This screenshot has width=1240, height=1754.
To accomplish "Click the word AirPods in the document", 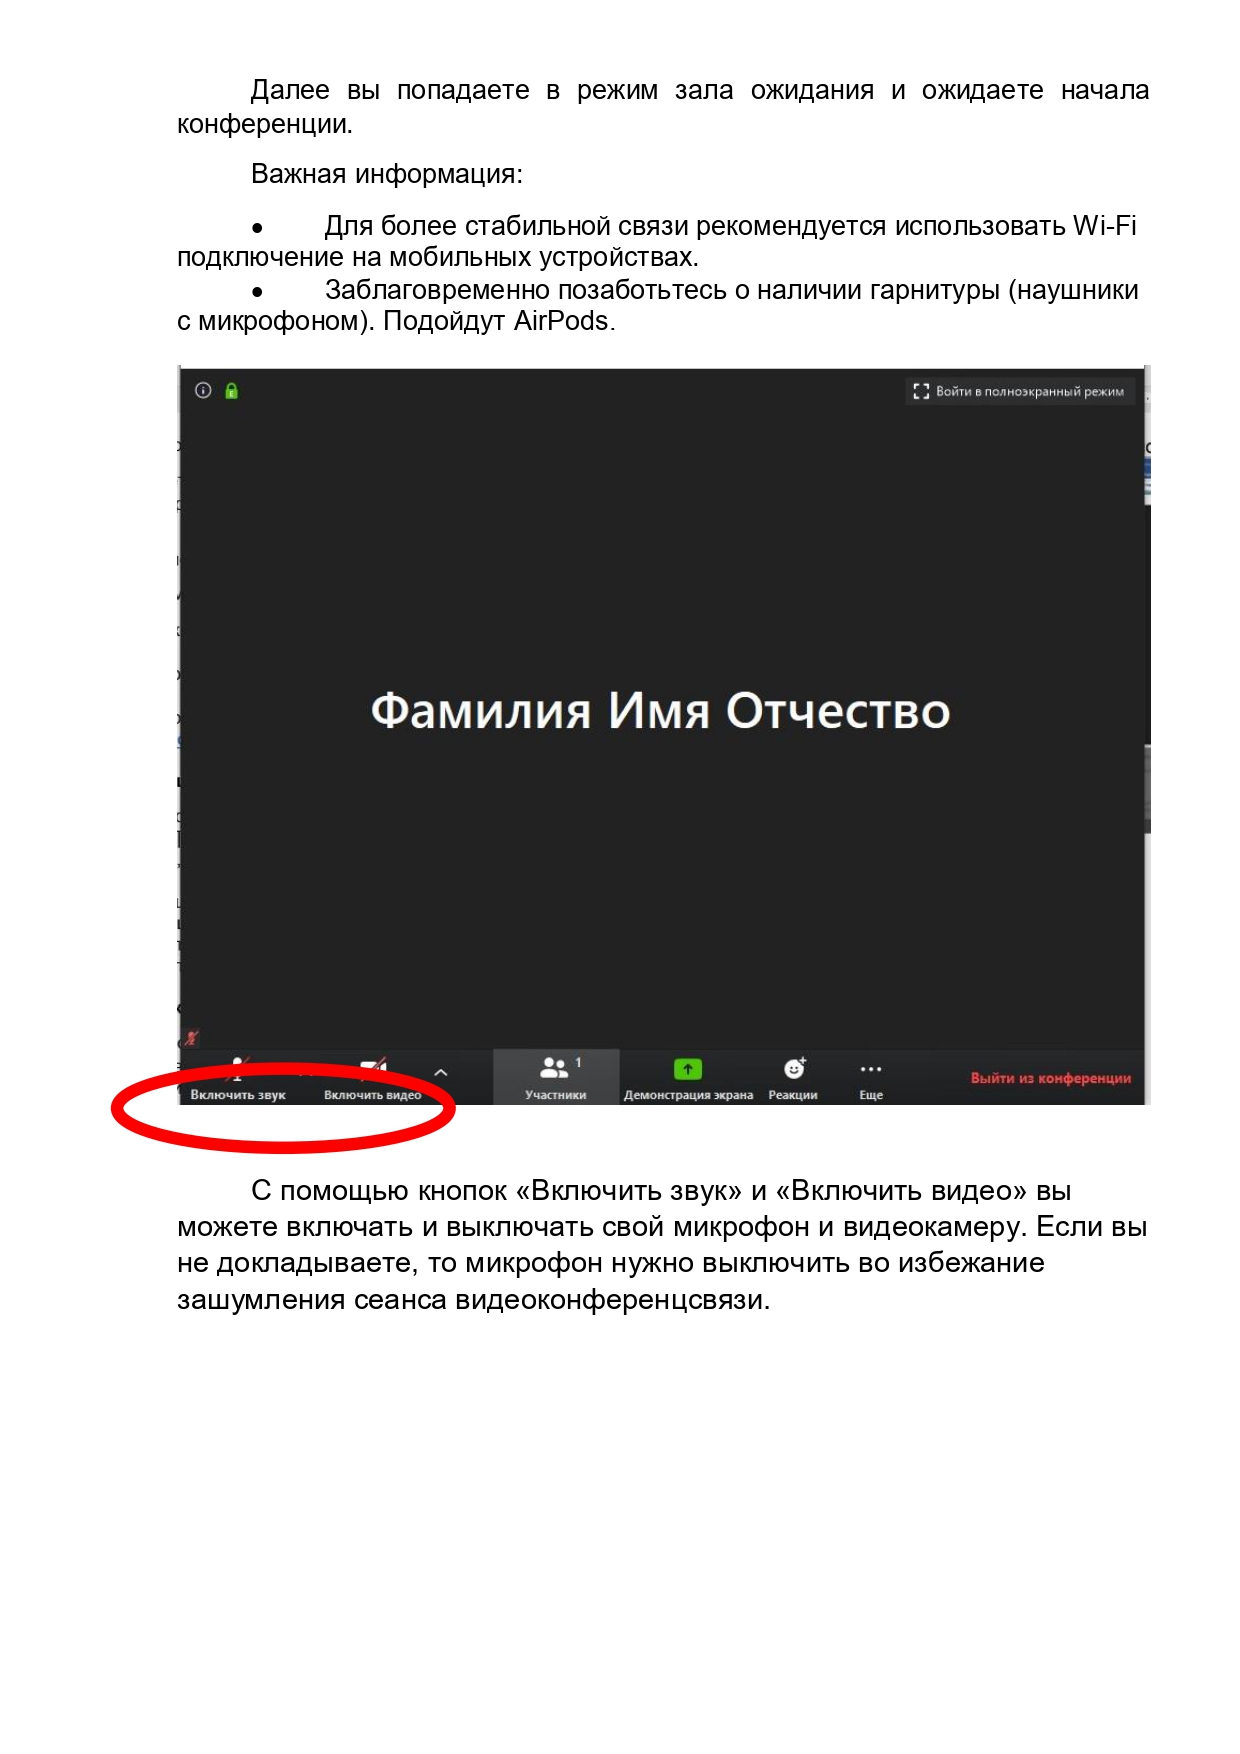I will 561,321.
